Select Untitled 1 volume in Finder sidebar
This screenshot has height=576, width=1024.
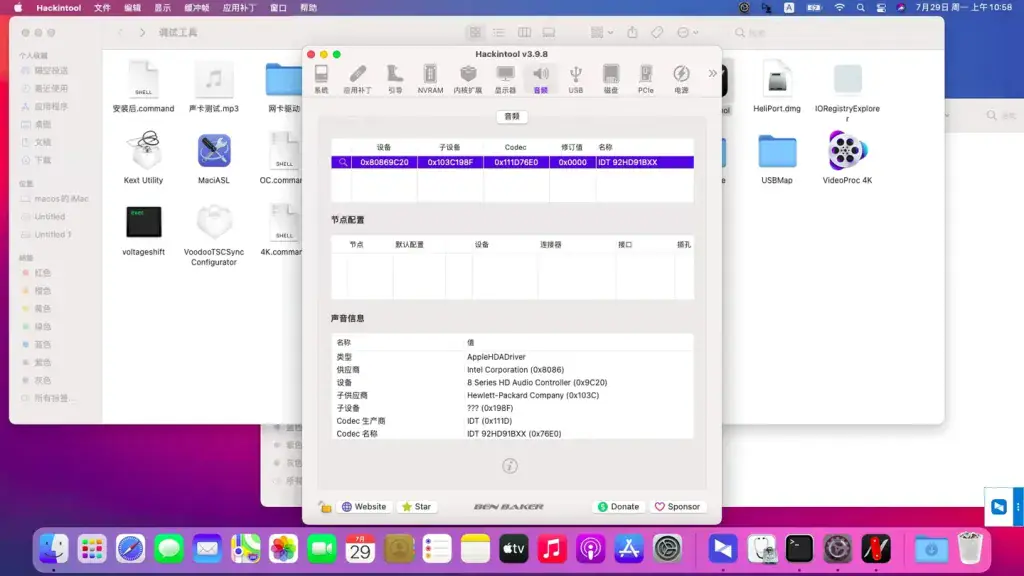coord(54,234)
